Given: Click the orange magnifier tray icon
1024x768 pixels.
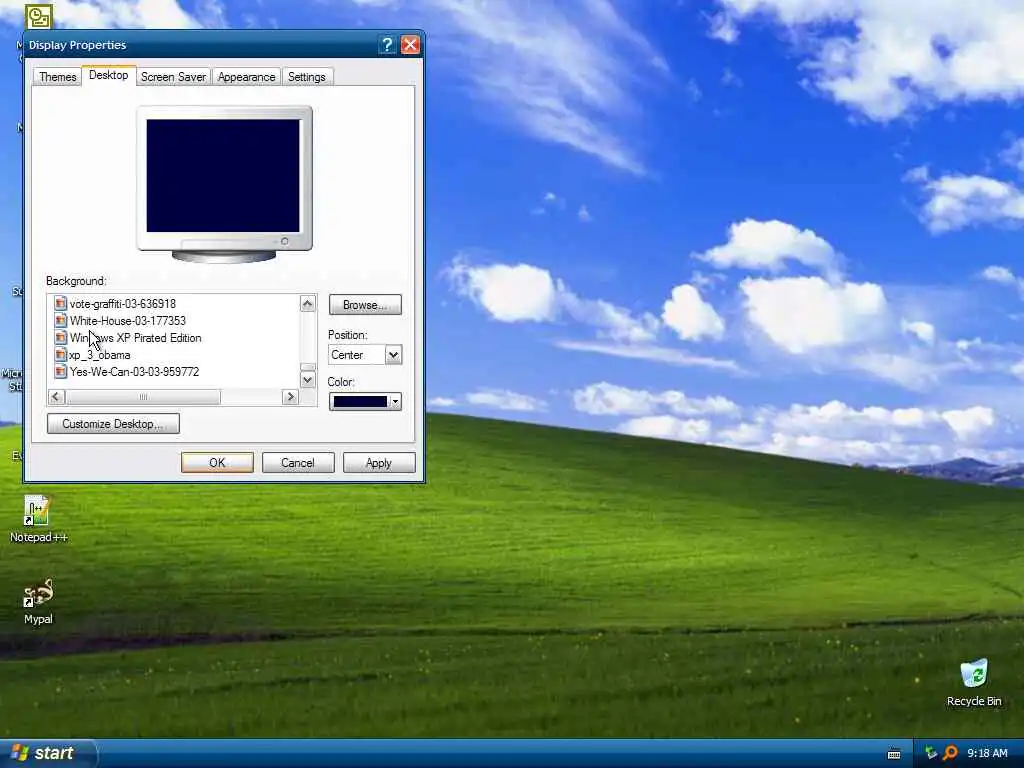Looking at the screenshot, I should [x=950, y=753].
